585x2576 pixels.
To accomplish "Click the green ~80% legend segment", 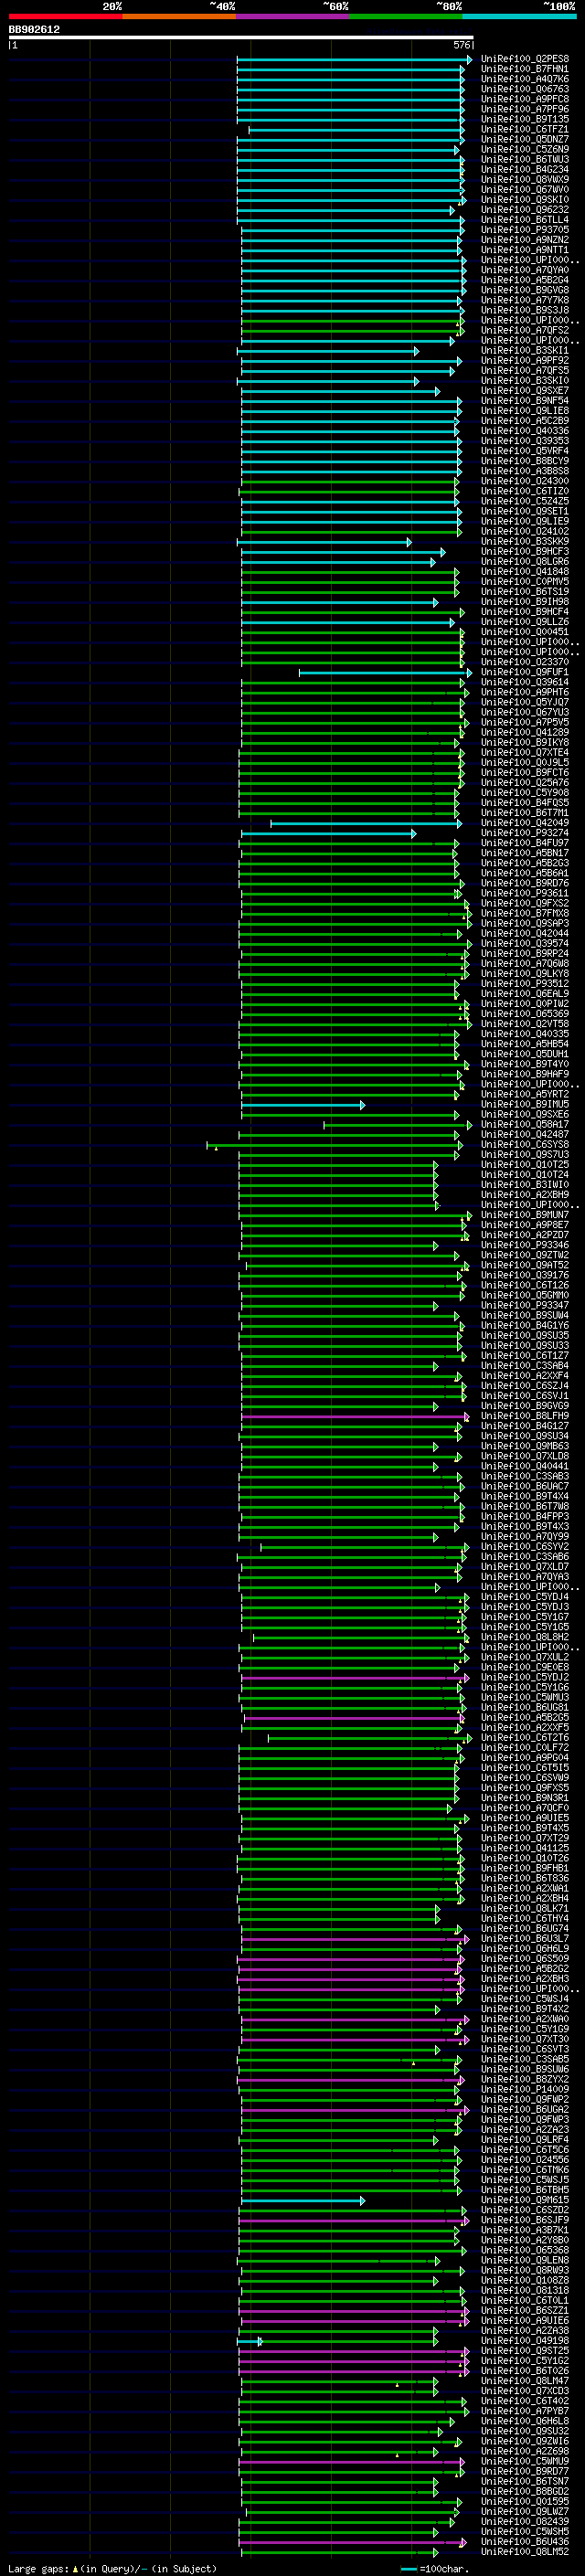I will [406, 16].
